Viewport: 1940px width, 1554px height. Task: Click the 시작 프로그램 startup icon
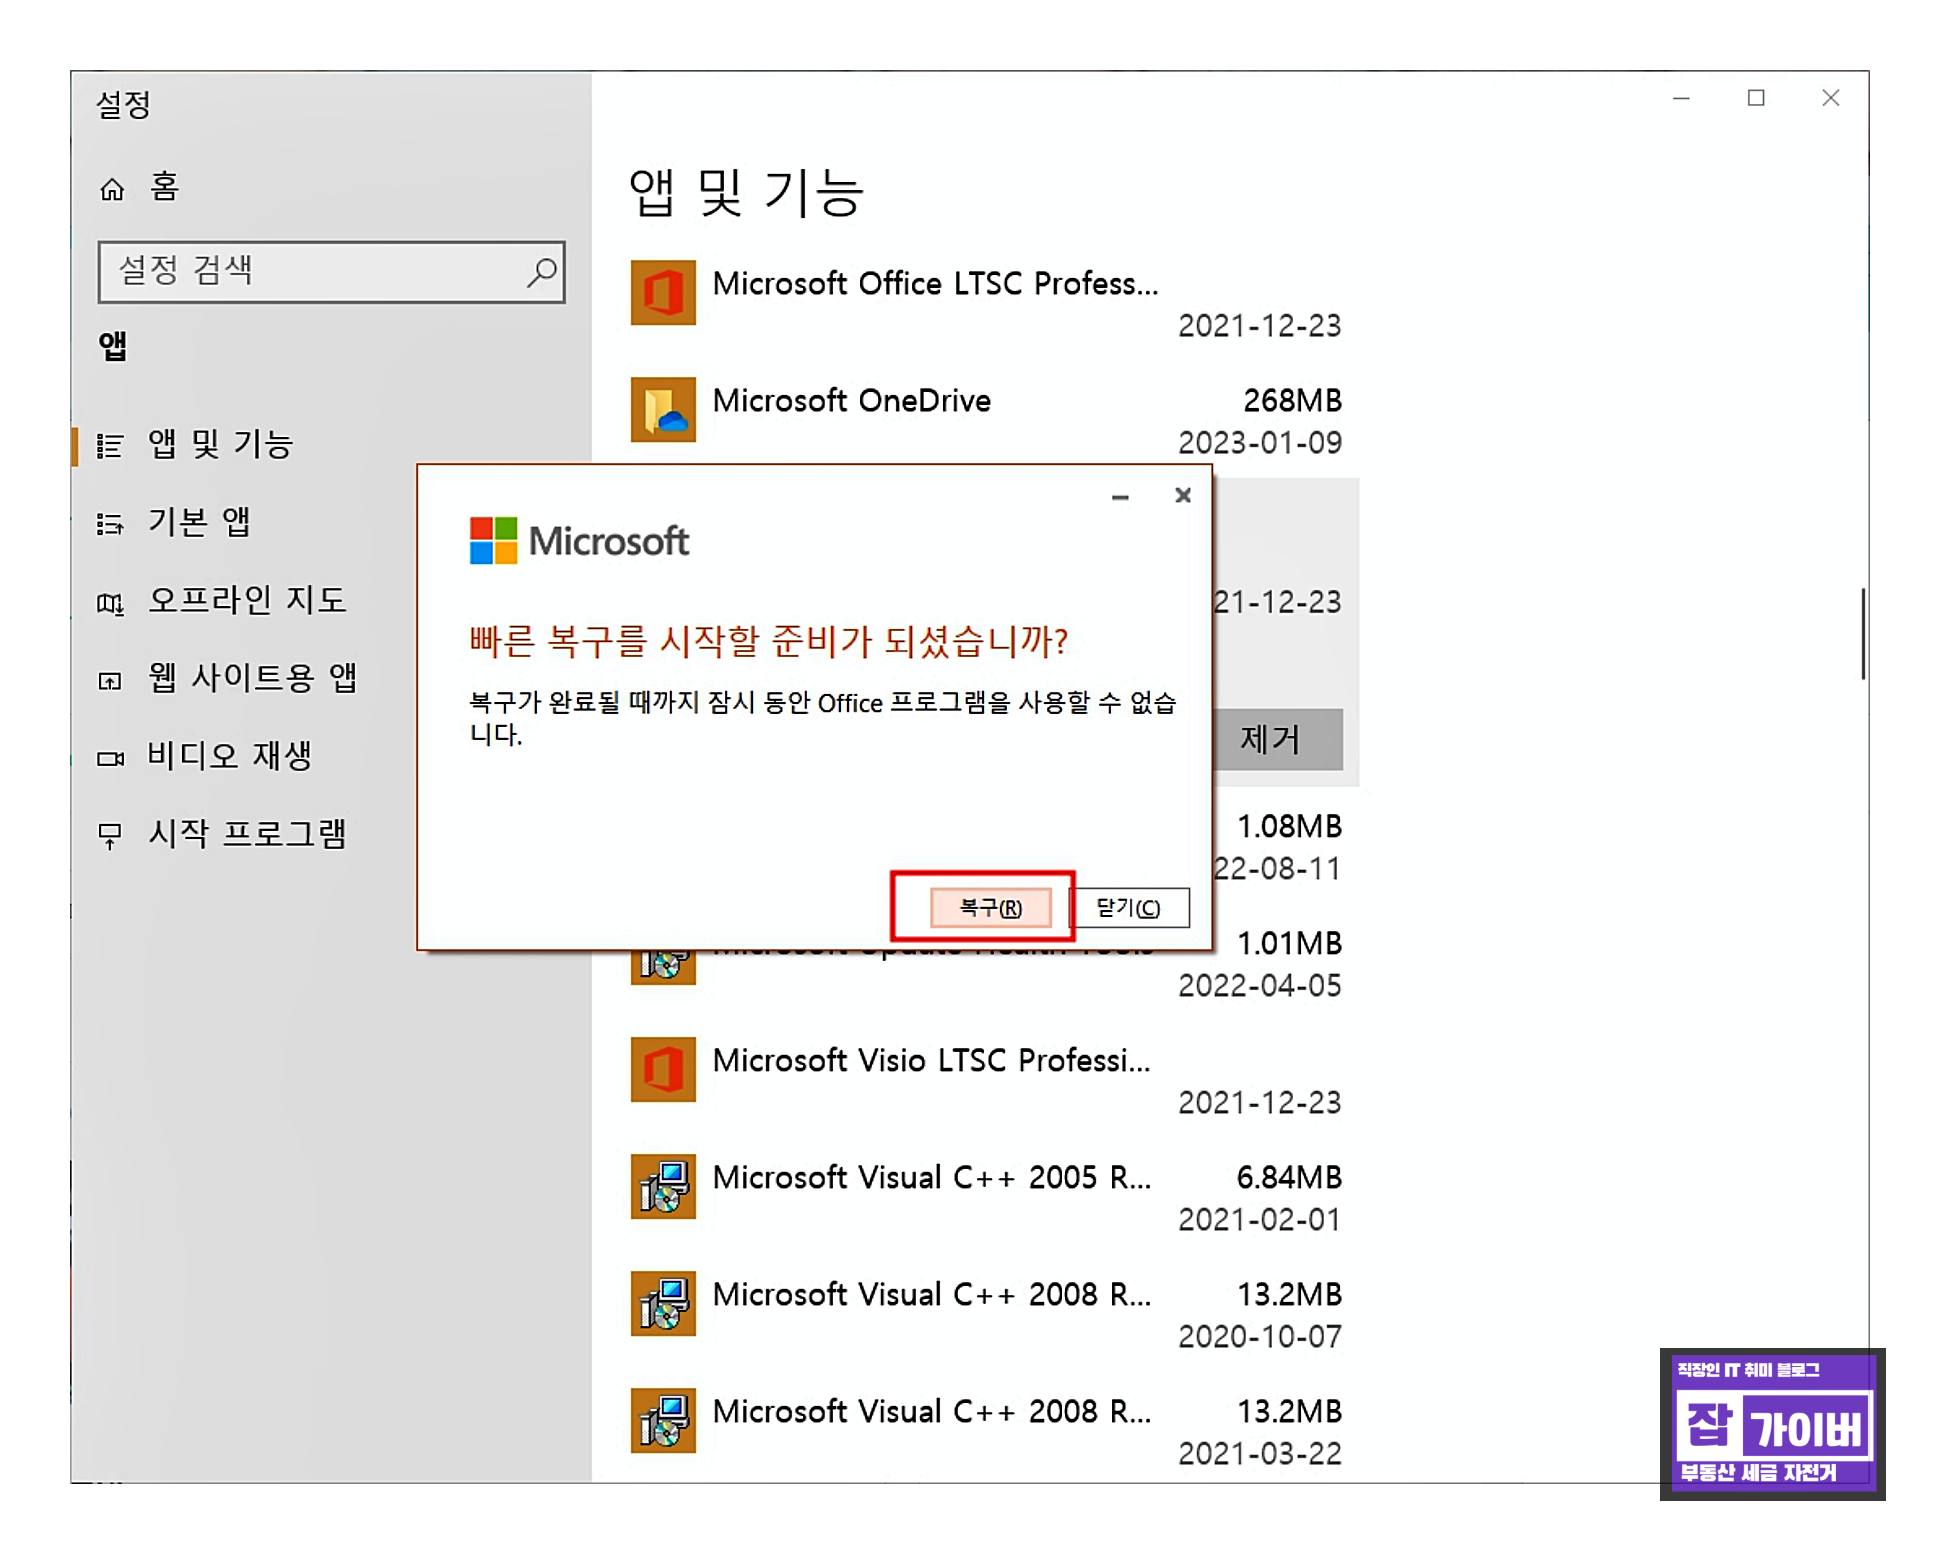[110, 835]
